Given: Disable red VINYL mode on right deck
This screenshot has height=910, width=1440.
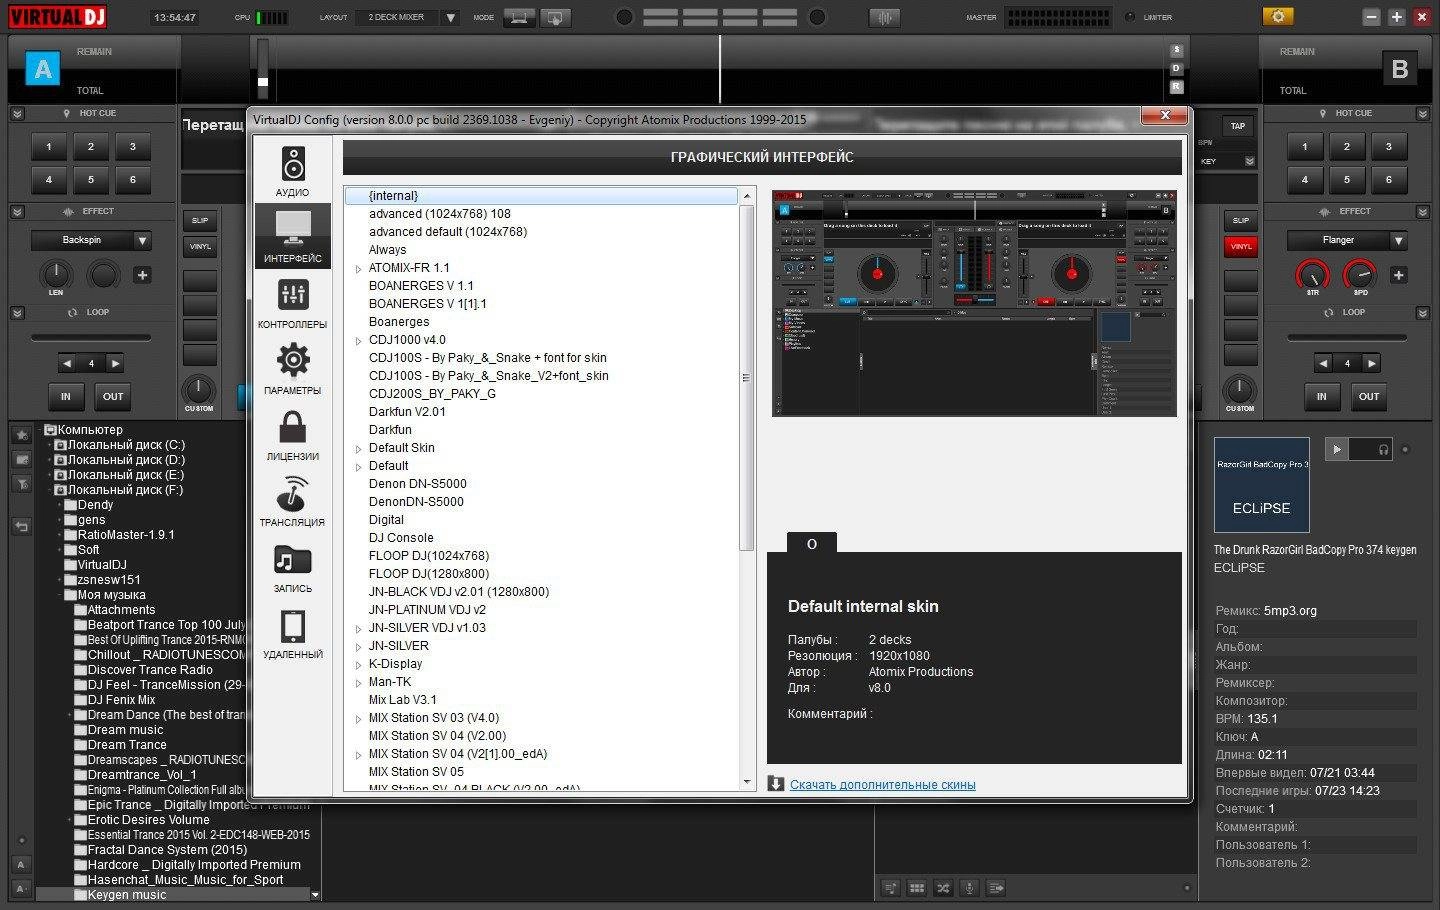Looking at the screenshot, I should 1241,246.
